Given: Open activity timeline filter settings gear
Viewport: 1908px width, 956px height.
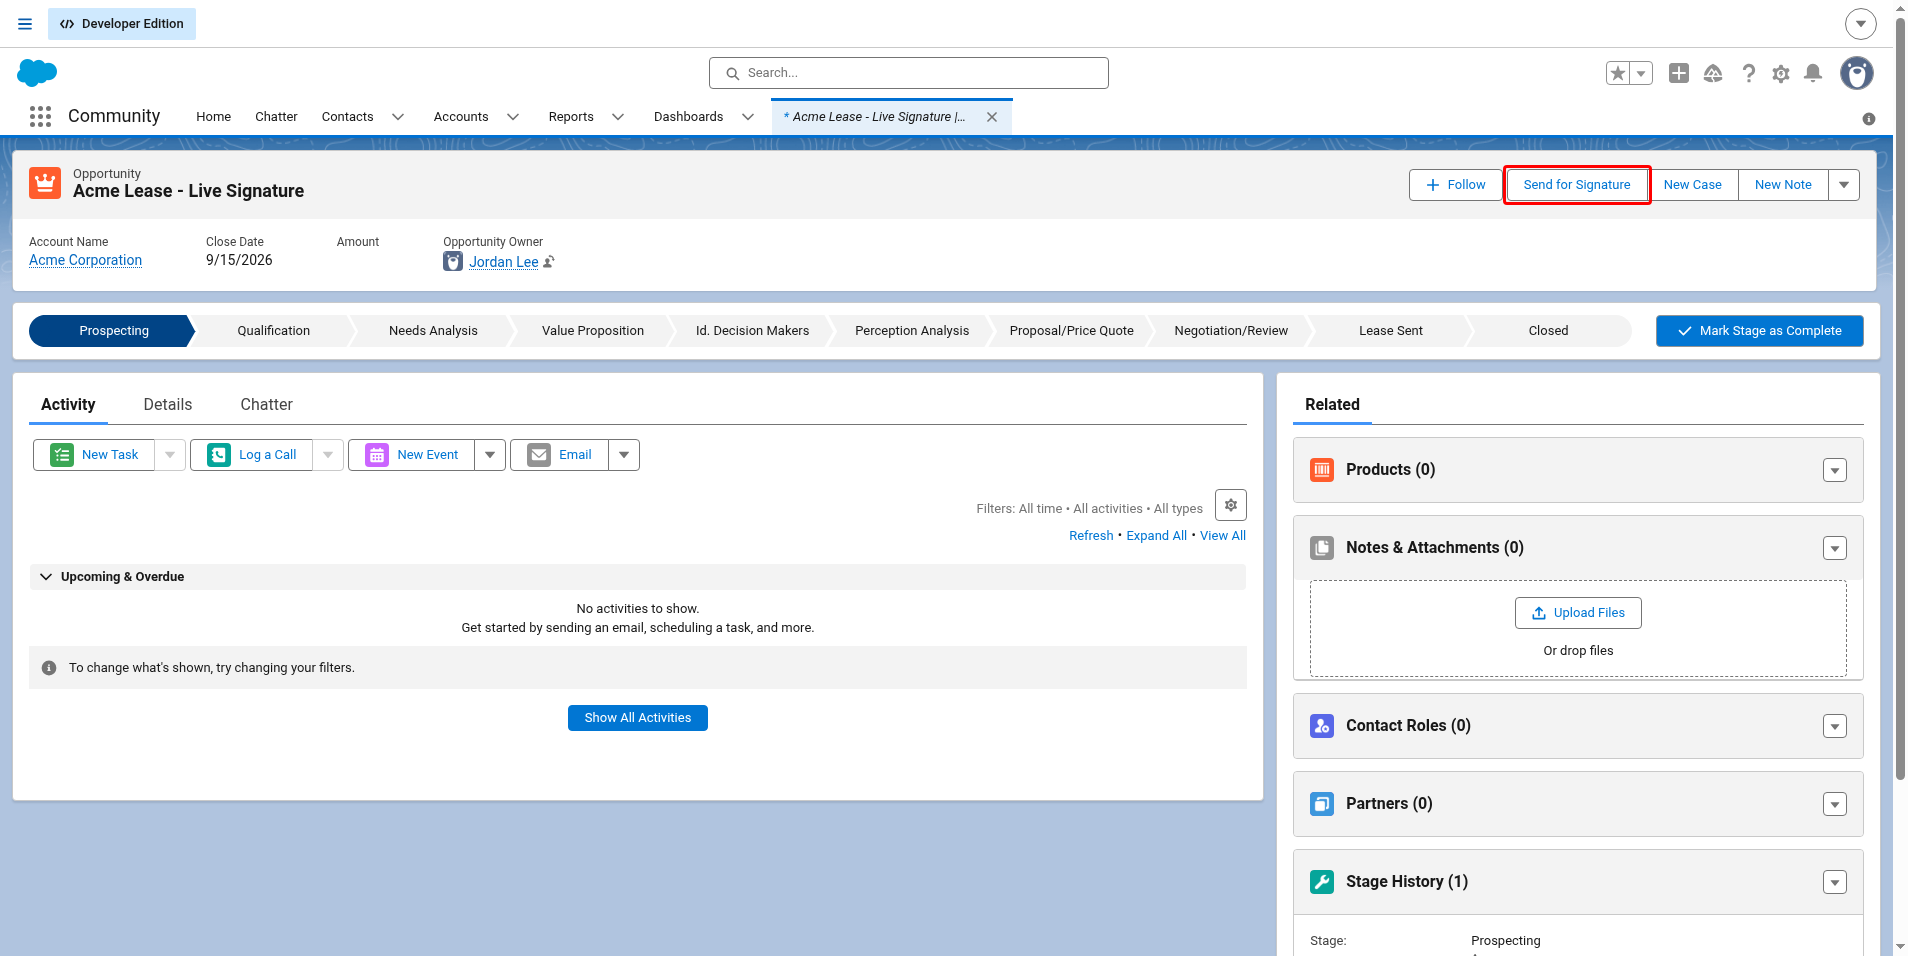Looking at the screenshot, I should point(1231,505).
